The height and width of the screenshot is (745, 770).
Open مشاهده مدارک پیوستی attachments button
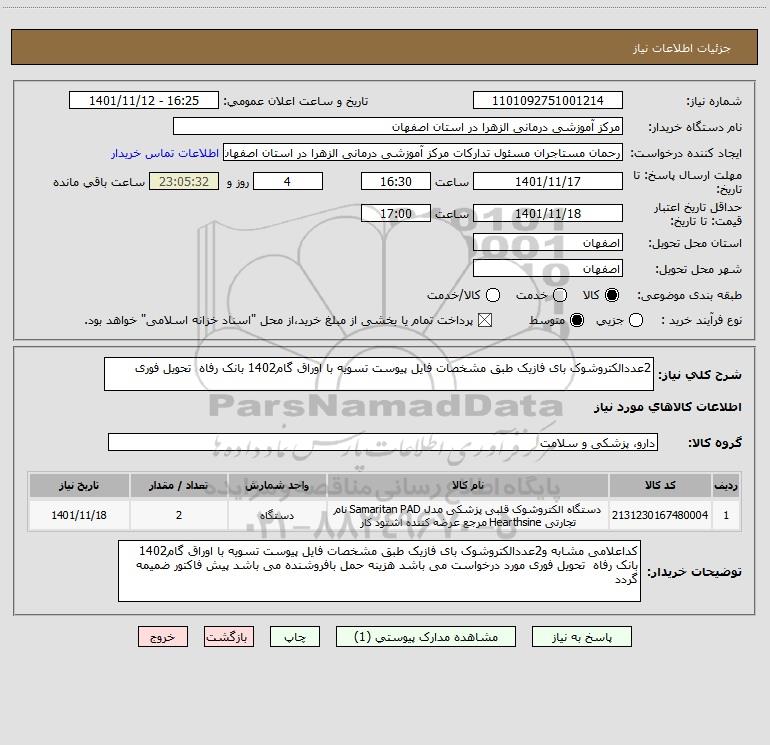426,637
